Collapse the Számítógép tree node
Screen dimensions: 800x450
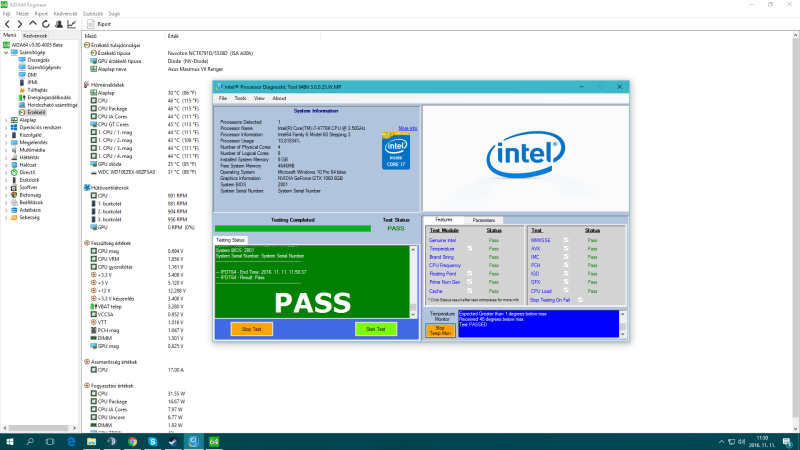point(6,53)
